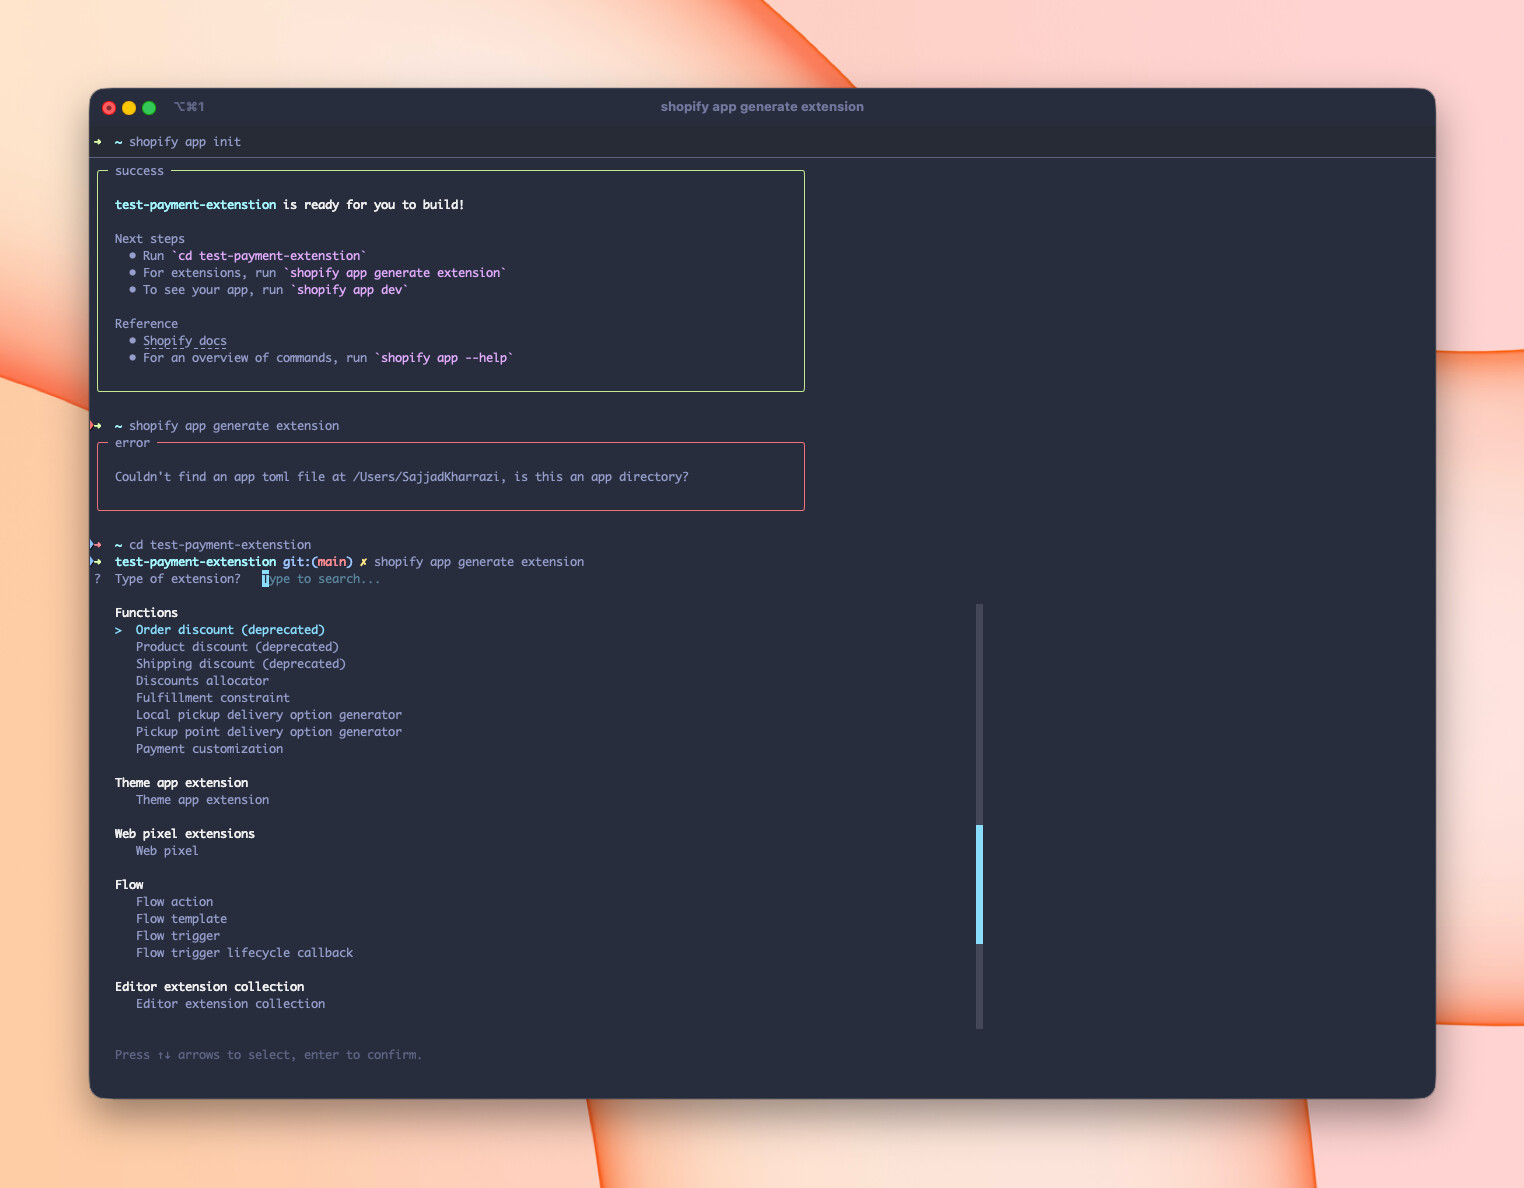Click the 'Web pixel extensions' group heading
Image resolution: width=1524 pixels, height=1188 pixels.
[x=185, y=834]
